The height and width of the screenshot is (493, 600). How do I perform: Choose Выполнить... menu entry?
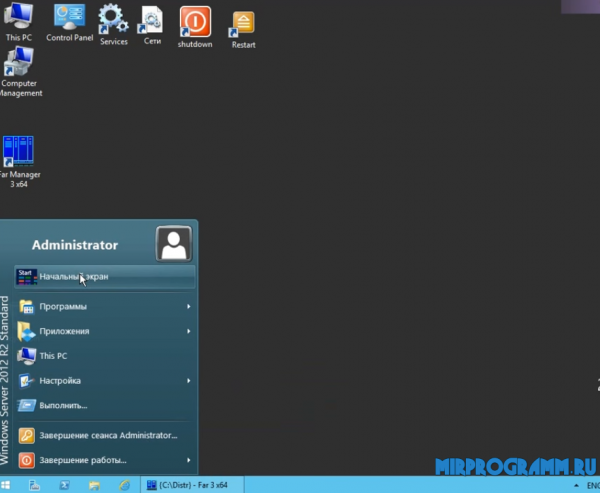pyautogui.click(x=104, y=405)
